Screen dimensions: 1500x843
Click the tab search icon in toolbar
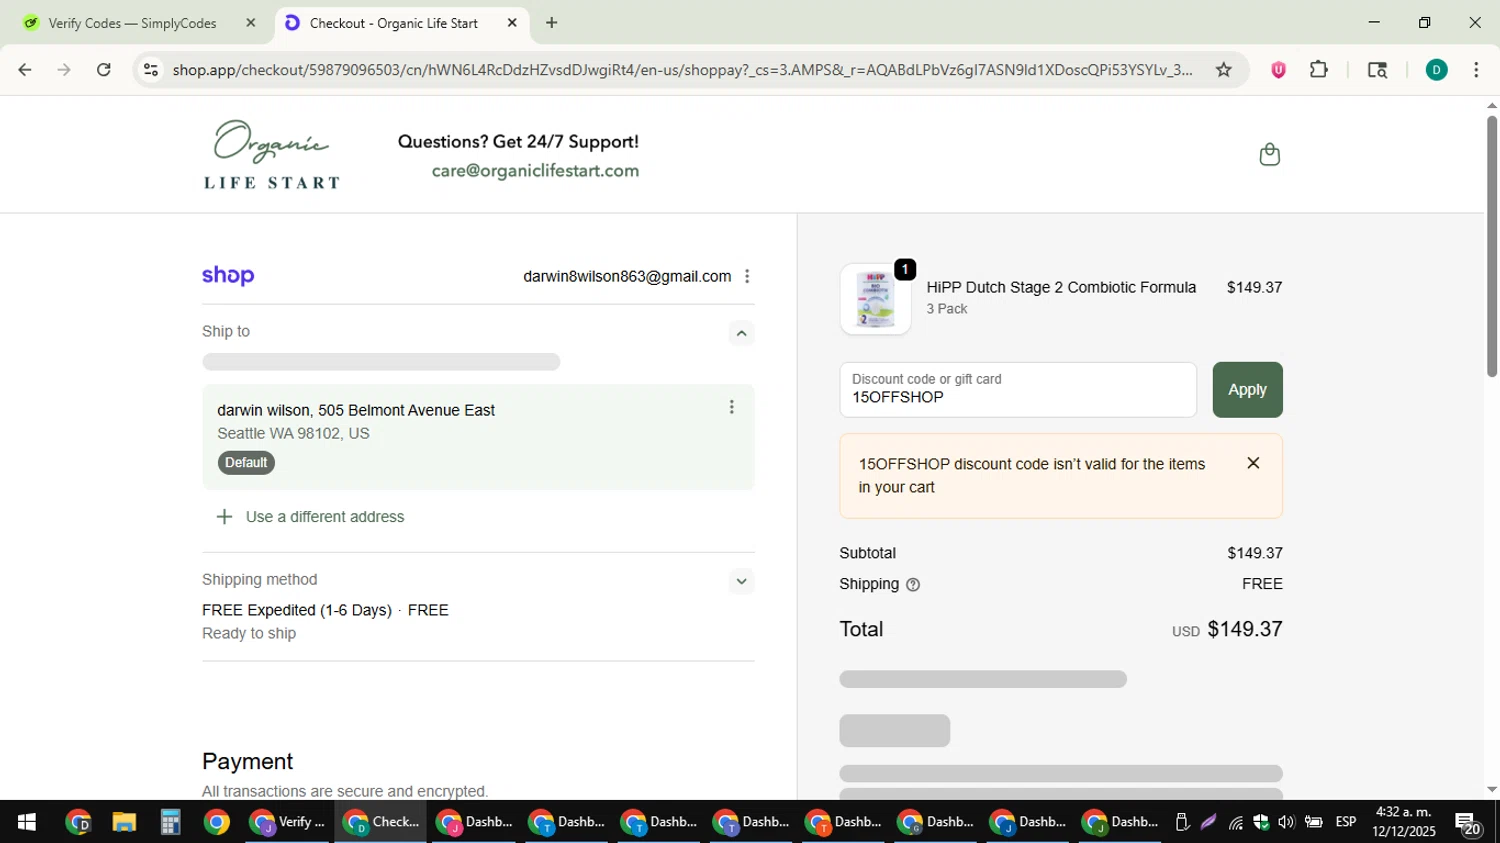pos(1377,70)
